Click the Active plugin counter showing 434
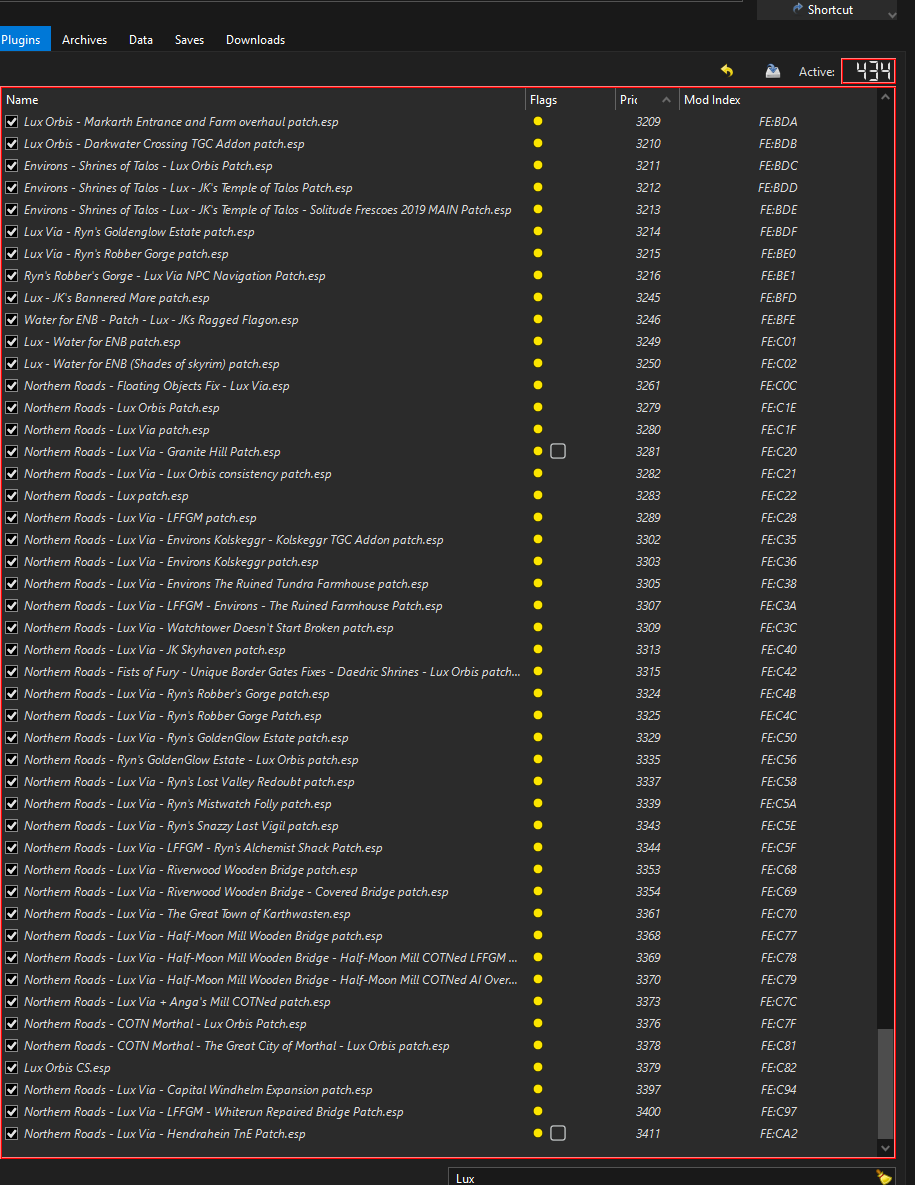Screen dimensions: 915x1185 pos(868,71)
